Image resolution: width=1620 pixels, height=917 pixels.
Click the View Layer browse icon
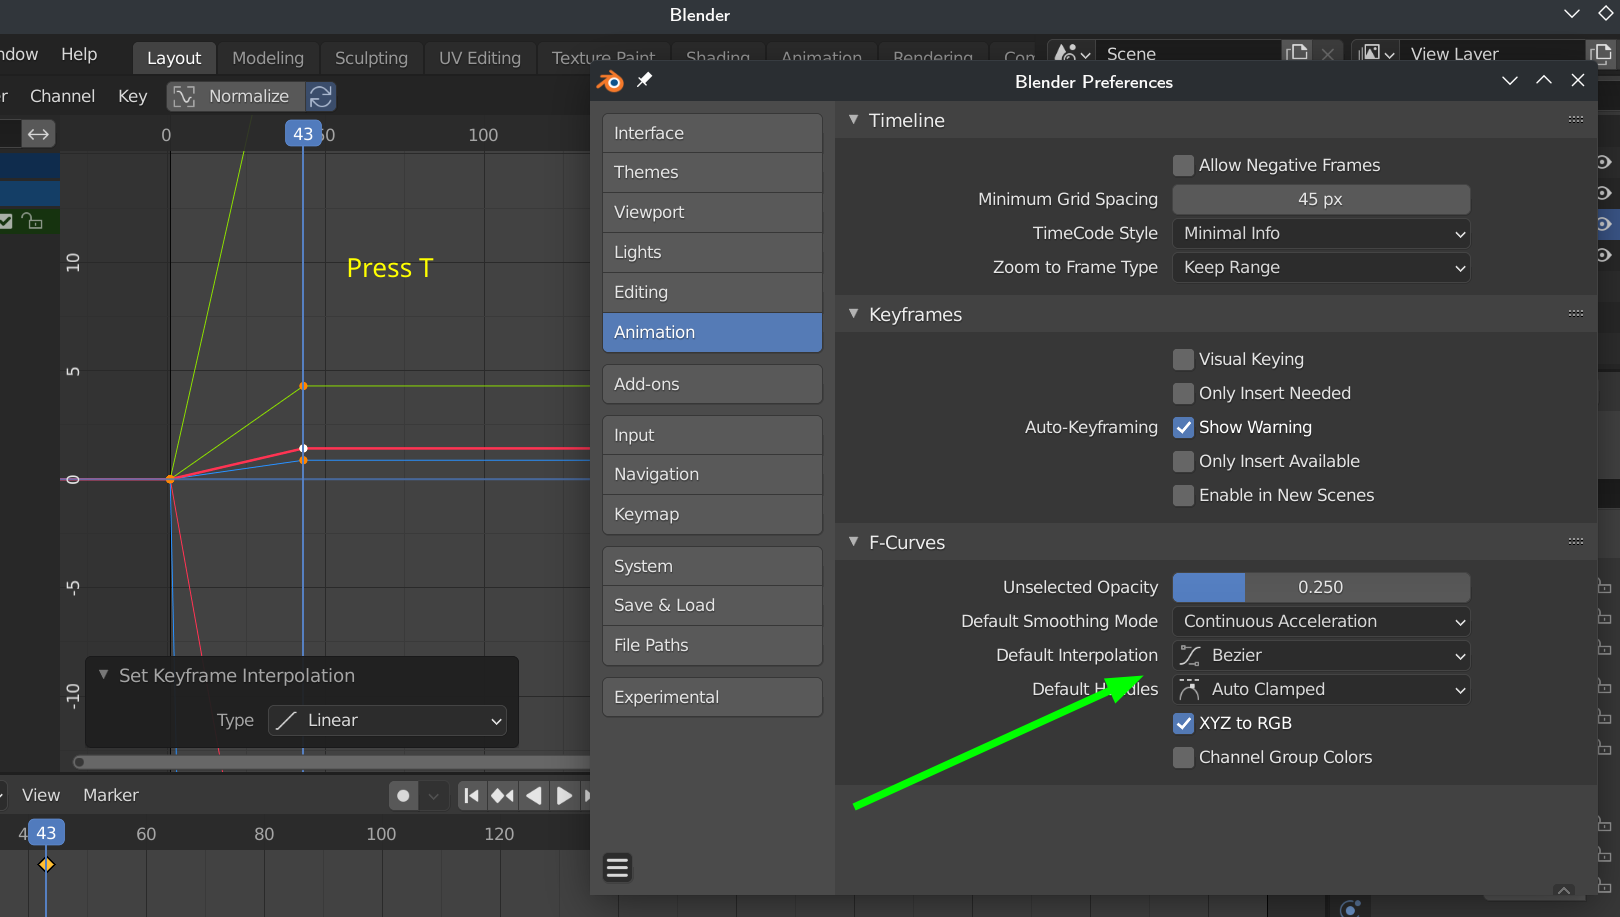[1377, 53]
